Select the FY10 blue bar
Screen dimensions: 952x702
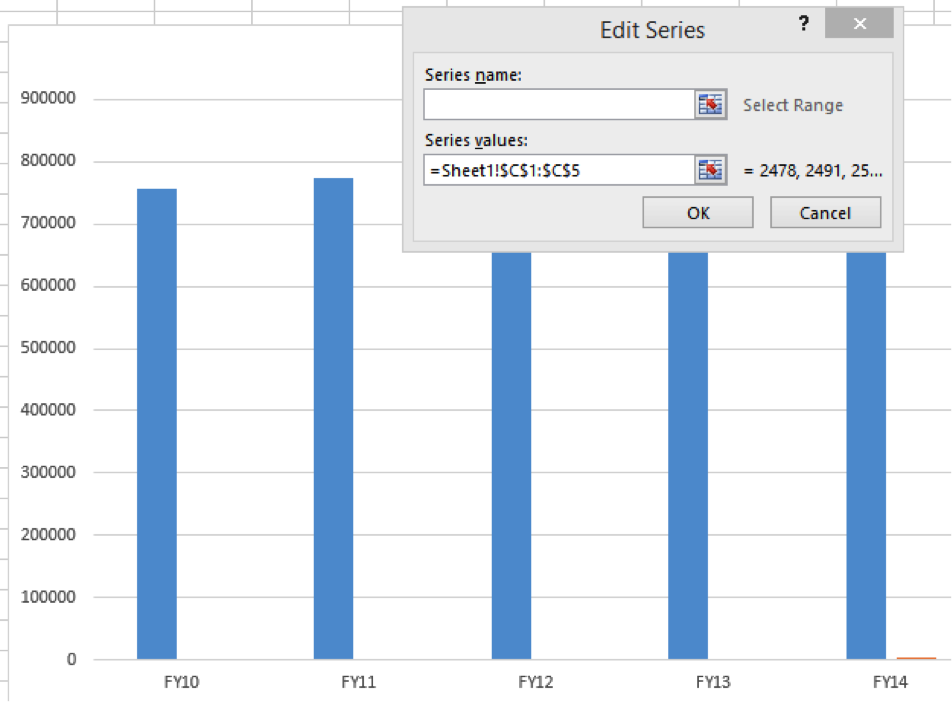coord(157,424)
